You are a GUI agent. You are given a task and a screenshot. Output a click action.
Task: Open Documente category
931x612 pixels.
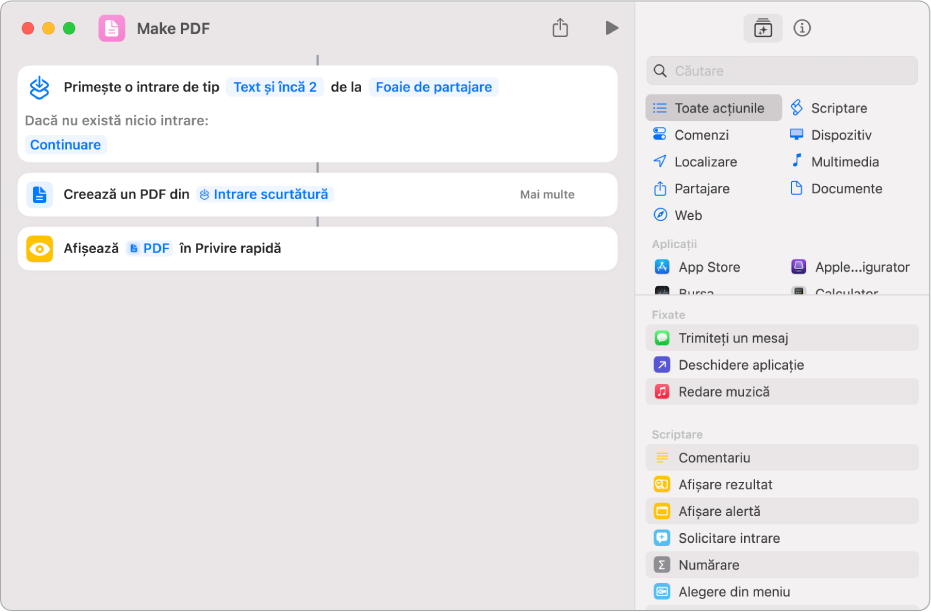click(x=836, y=189)
